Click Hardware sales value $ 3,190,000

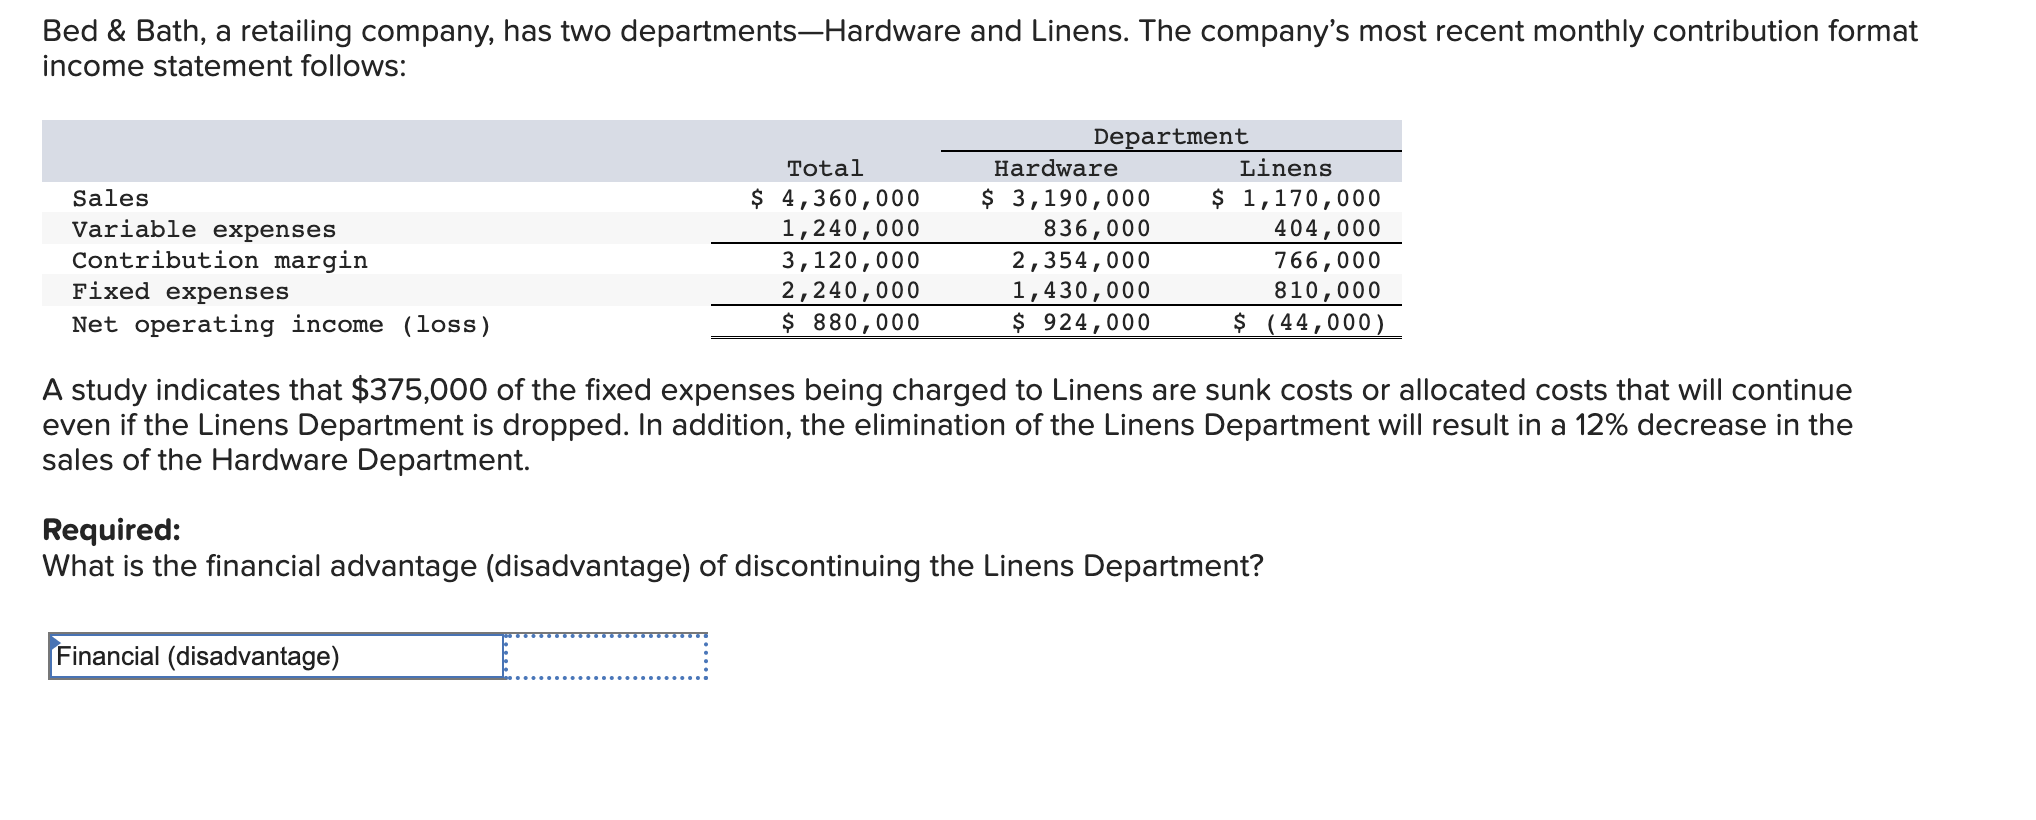pos(1066,198)
